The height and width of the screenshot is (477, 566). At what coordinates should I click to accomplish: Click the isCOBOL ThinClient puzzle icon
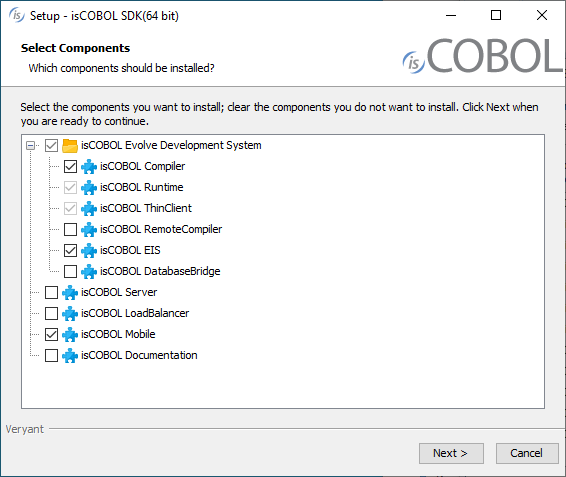point(89,208)
